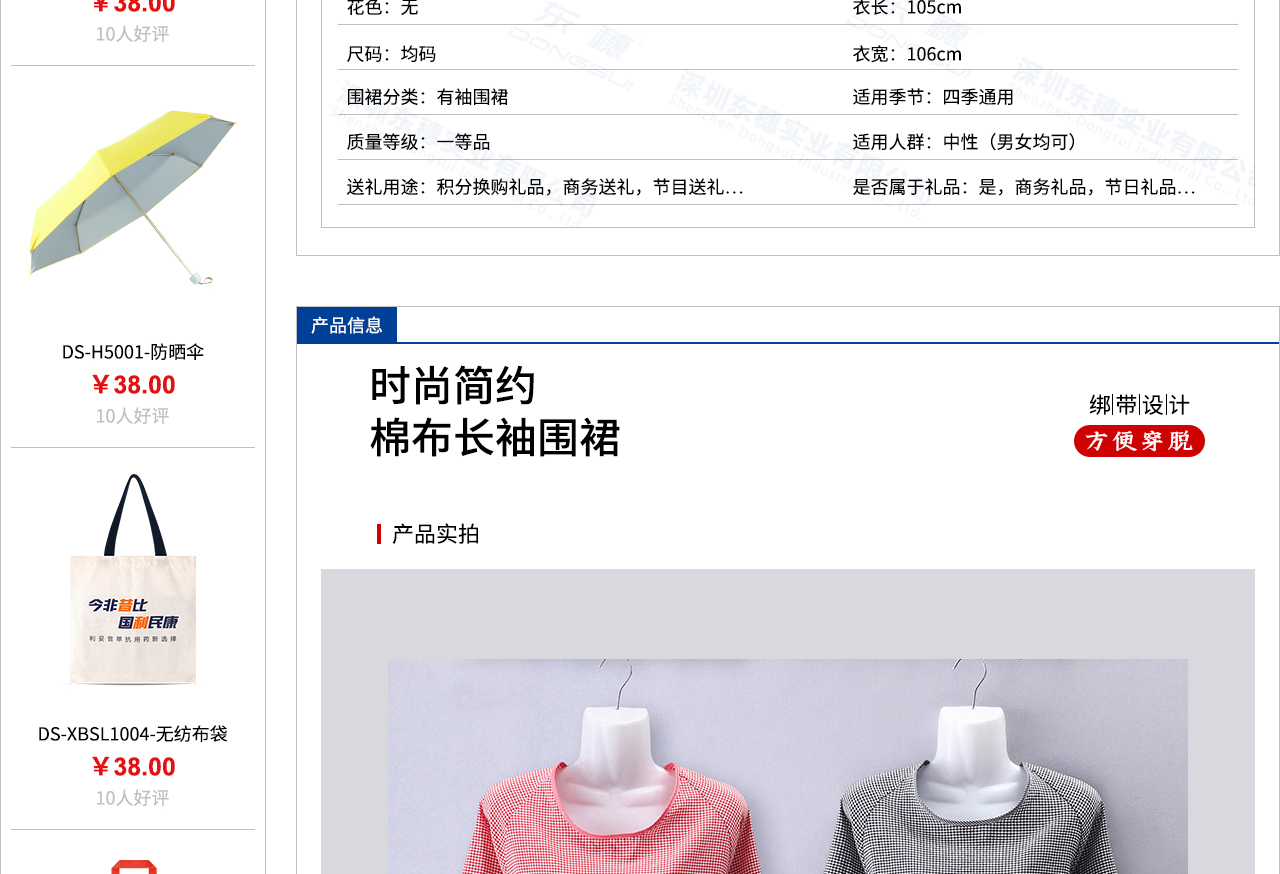Click 10人好评 under the sun umbrella
Viewport: 1280px width, 874px height.
pyautogui.click(x=133, y=416)
